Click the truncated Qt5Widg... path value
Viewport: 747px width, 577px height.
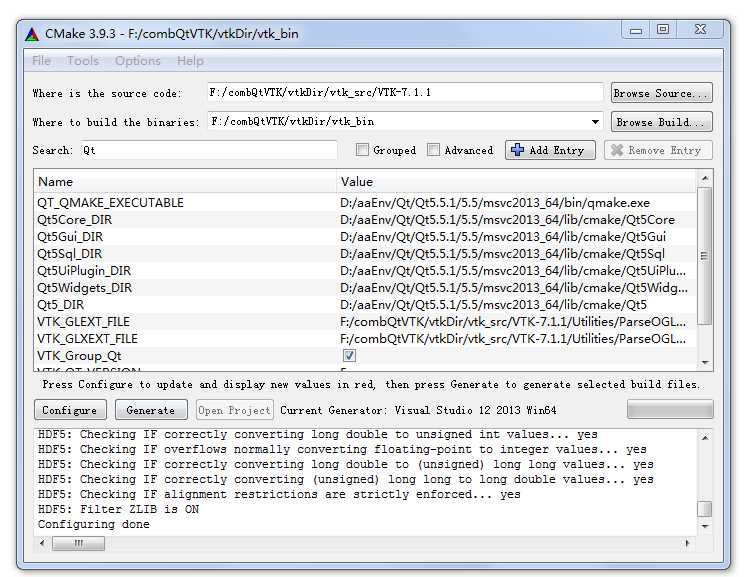coord(514,288)
